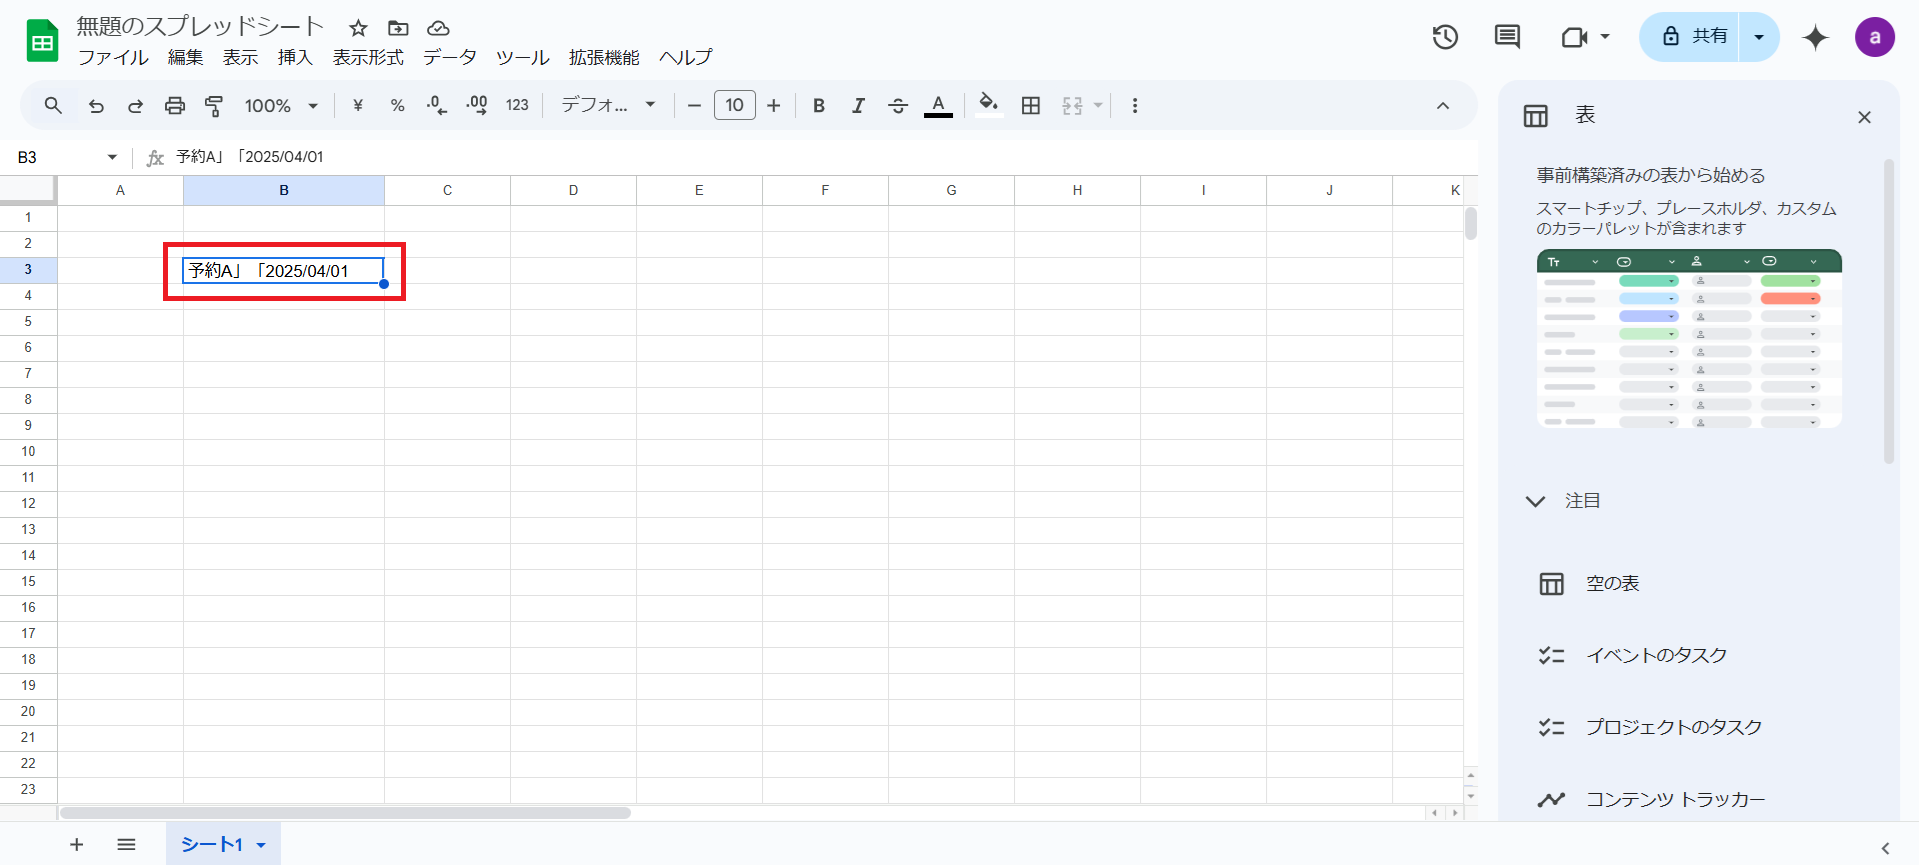This screenshot has width=1919, height=865.
Task: Open the font family dropdown
Action: point(608,105)
